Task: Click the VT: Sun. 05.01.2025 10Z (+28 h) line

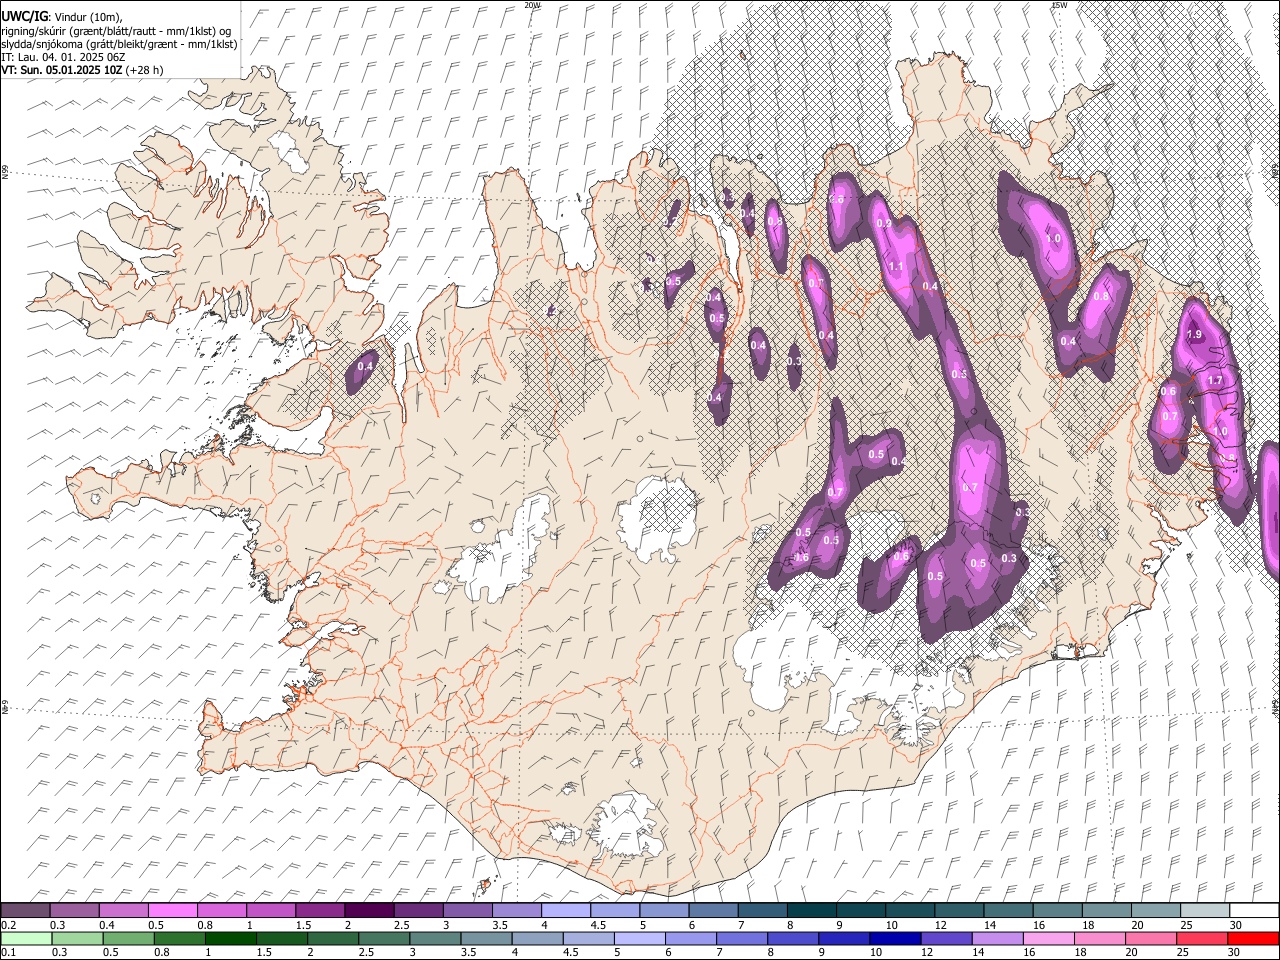Action: (x=82, y=70)
